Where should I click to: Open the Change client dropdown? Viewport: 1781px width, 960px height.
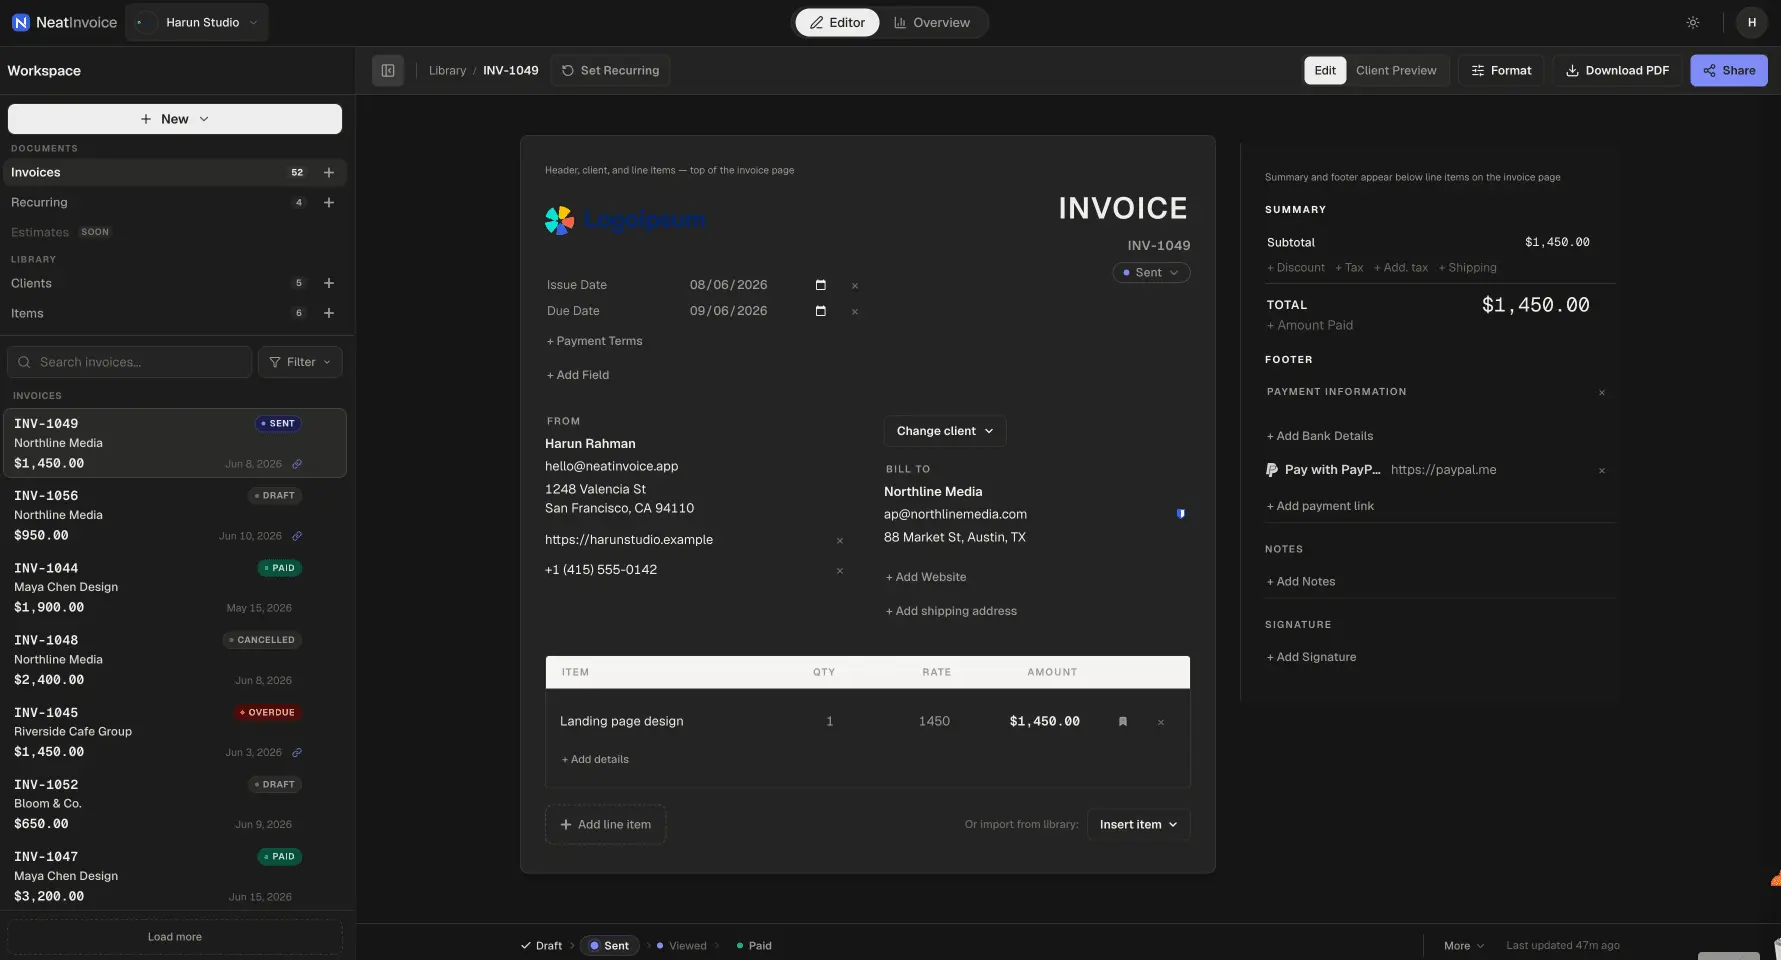click(945, 431)
